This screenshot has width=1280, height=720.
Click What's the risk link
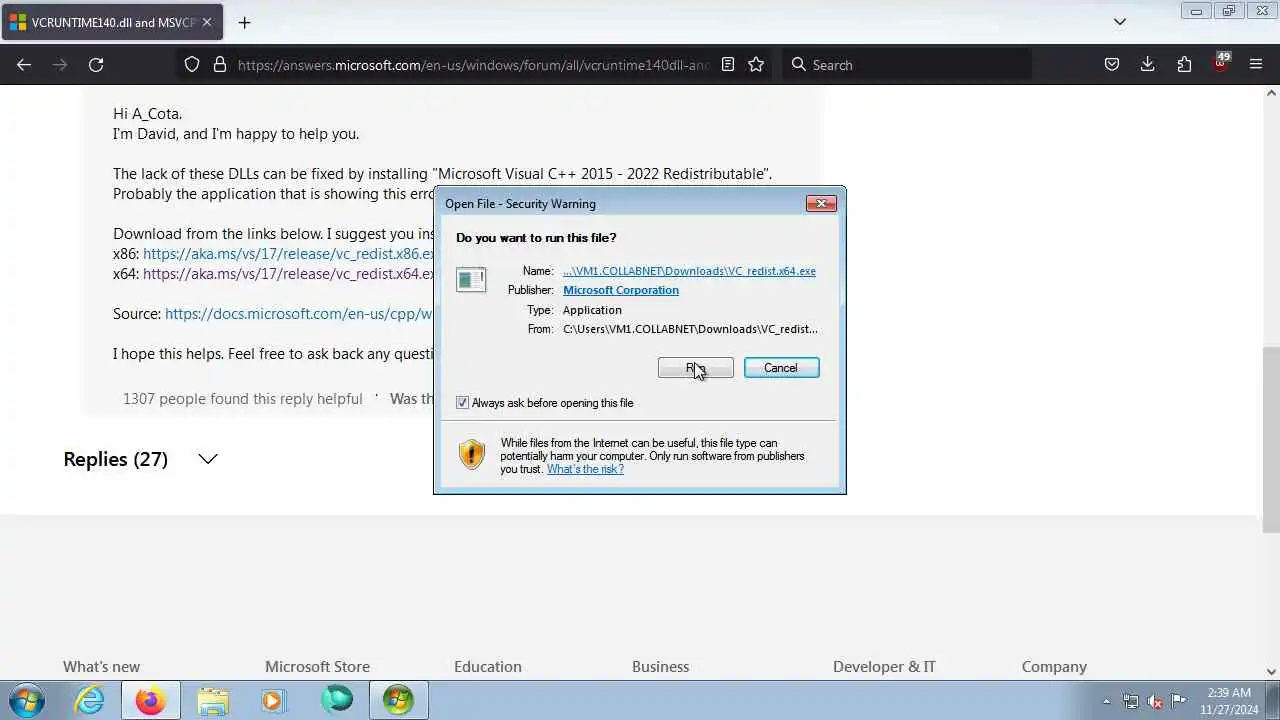[585, 469]
